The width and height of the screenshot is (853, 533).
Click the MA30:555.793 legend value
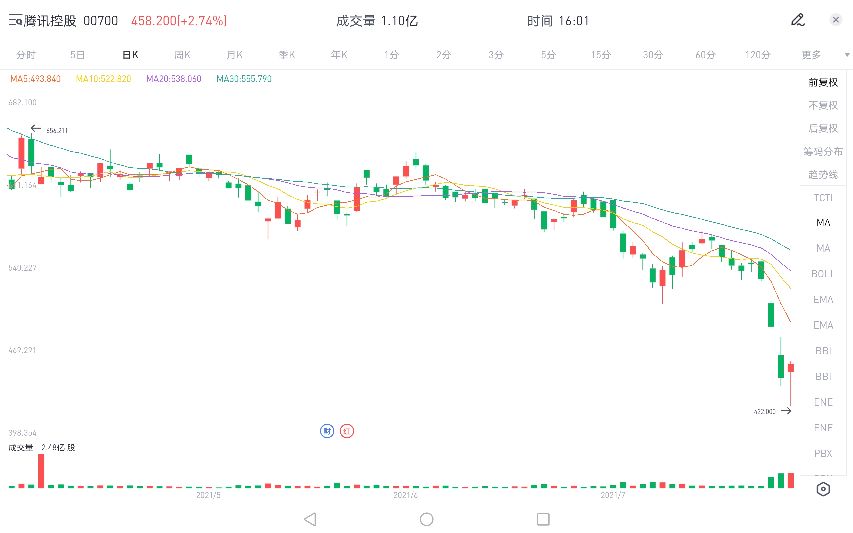(244, 79)
